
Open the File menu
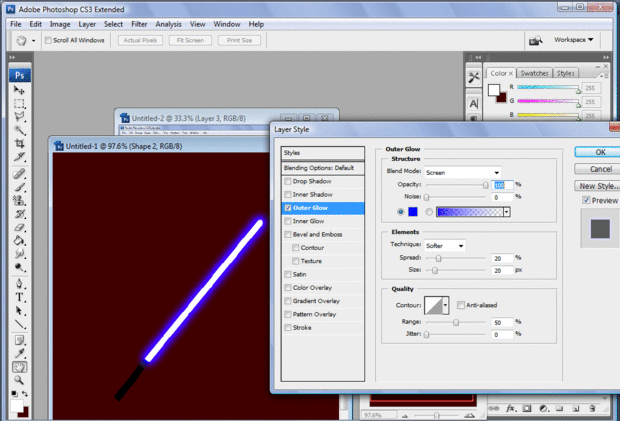[x=16, y=24]
